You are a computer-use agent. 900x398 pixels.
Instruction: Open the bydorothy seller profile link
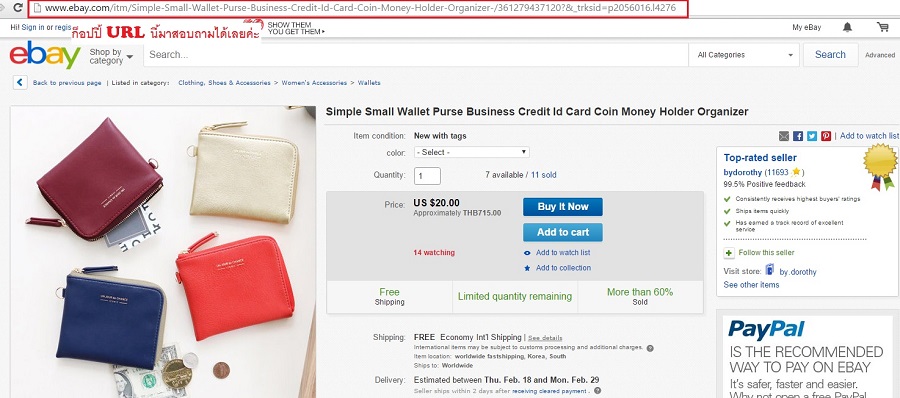pyautogui.click(x=743, y=172)
